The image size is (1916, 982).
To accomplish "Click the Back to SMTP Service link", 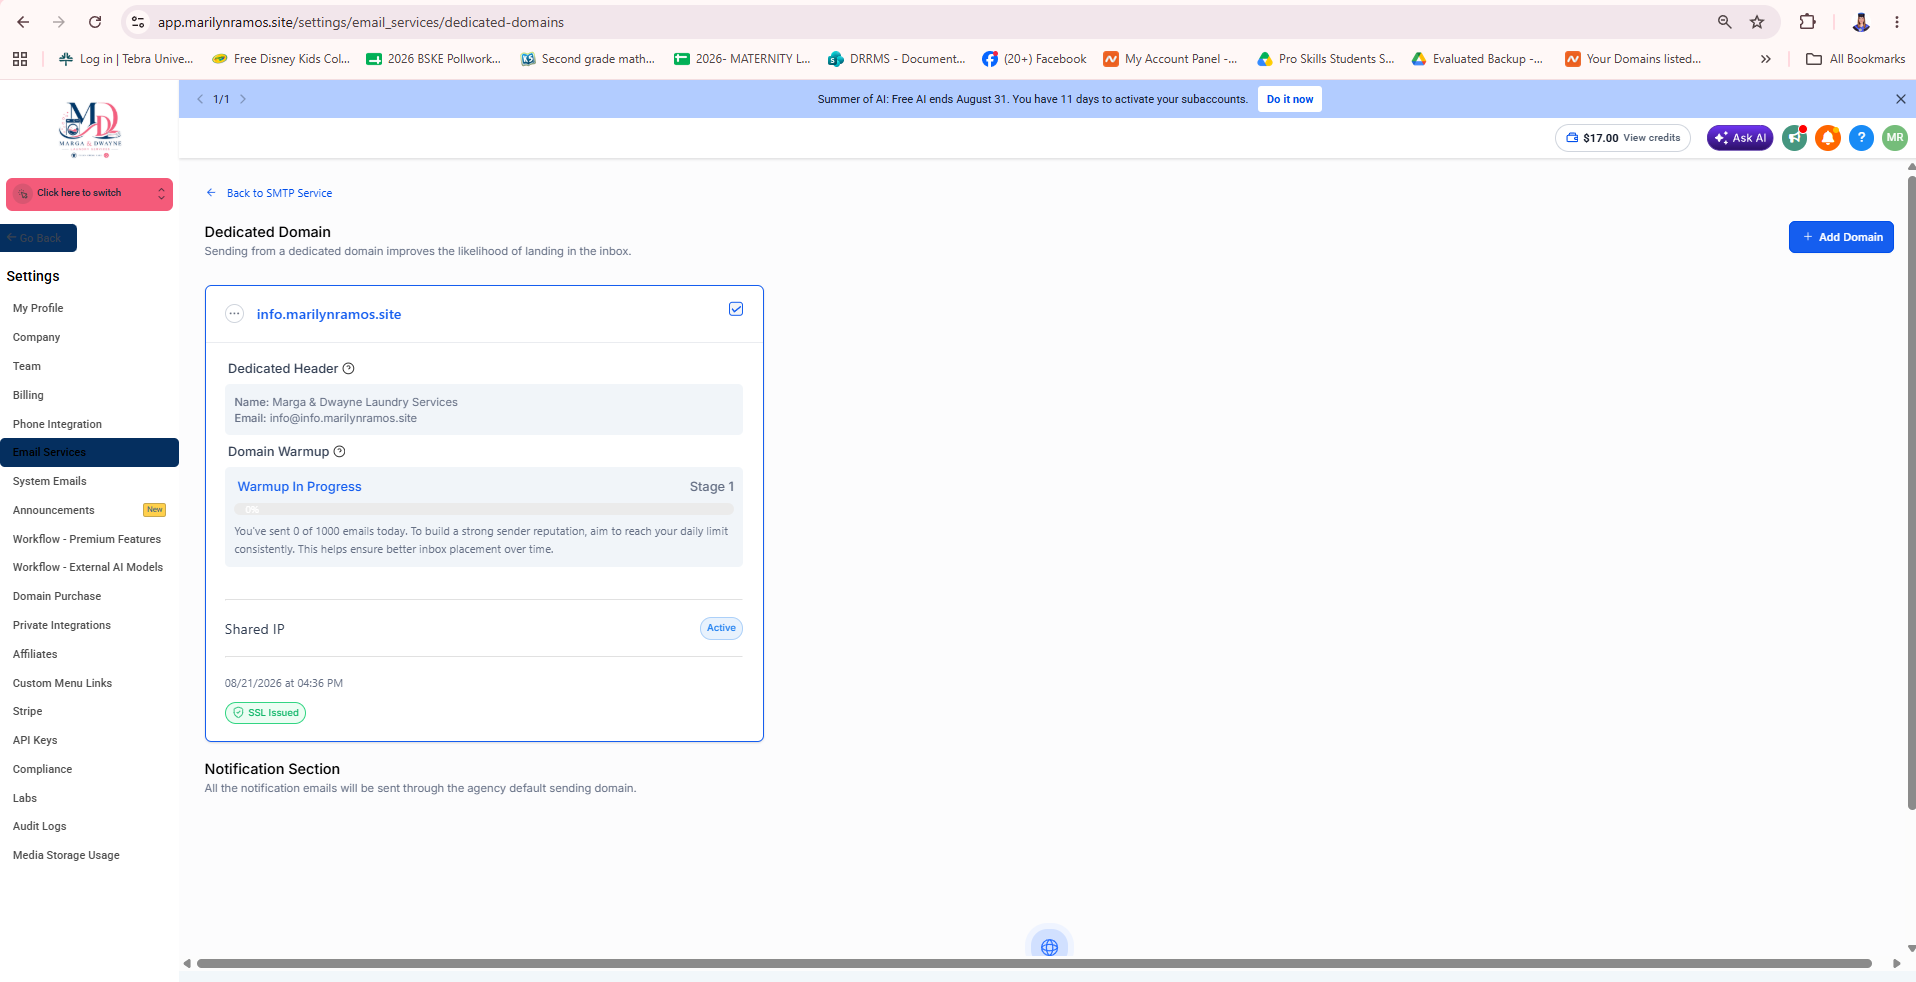I will click(x=269, y=193).
